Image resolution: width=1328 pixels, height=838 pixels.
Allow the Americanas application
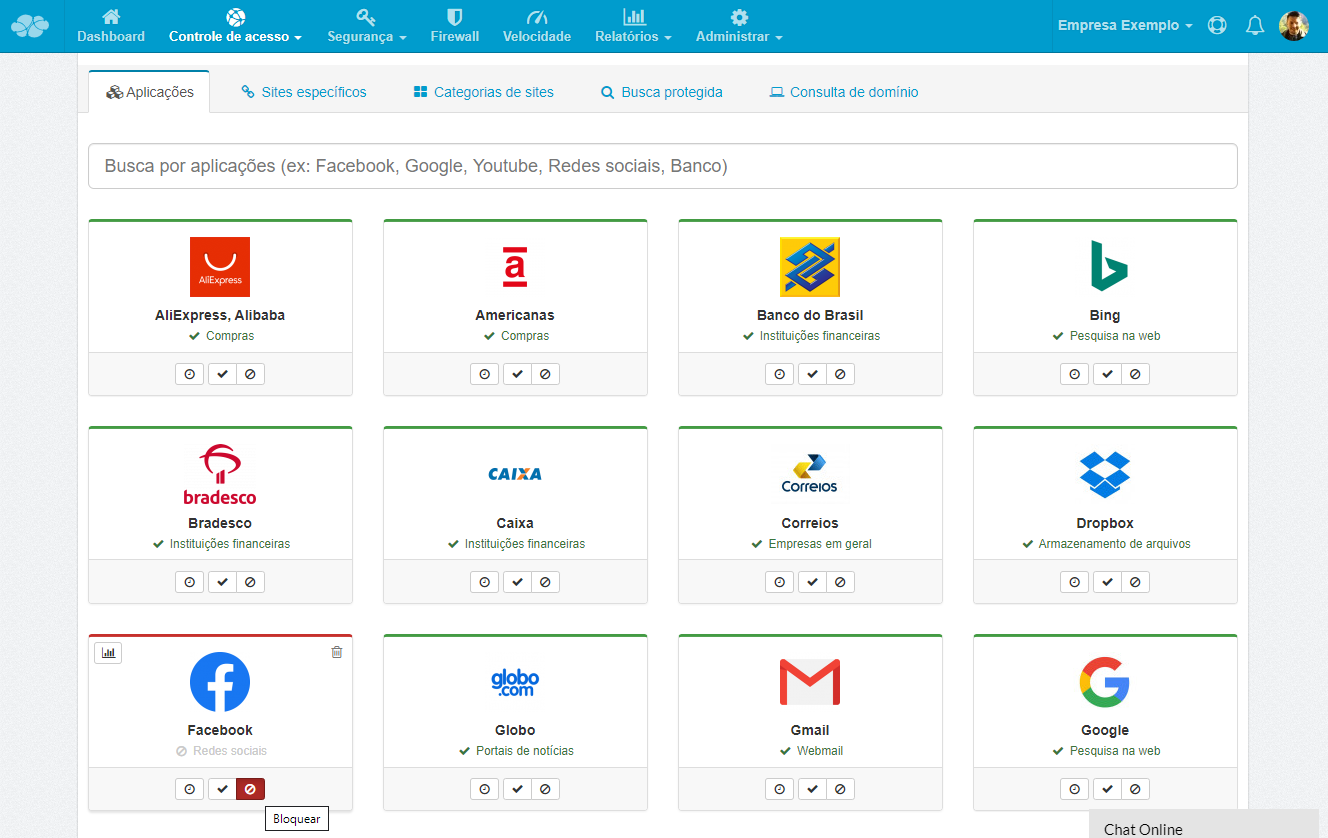point(517,374)
